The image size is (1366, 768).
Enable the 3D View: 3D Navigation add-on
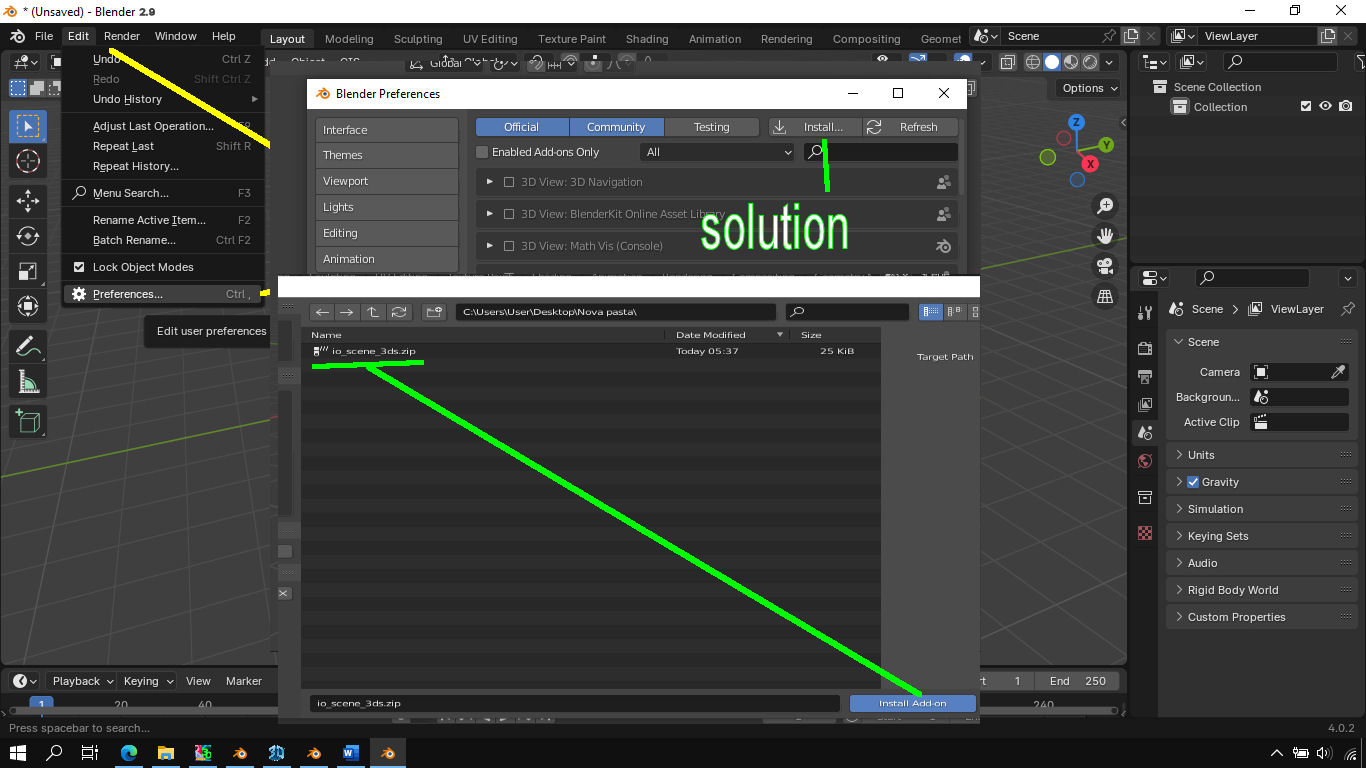pyautogui.click(x=509, y=183)
